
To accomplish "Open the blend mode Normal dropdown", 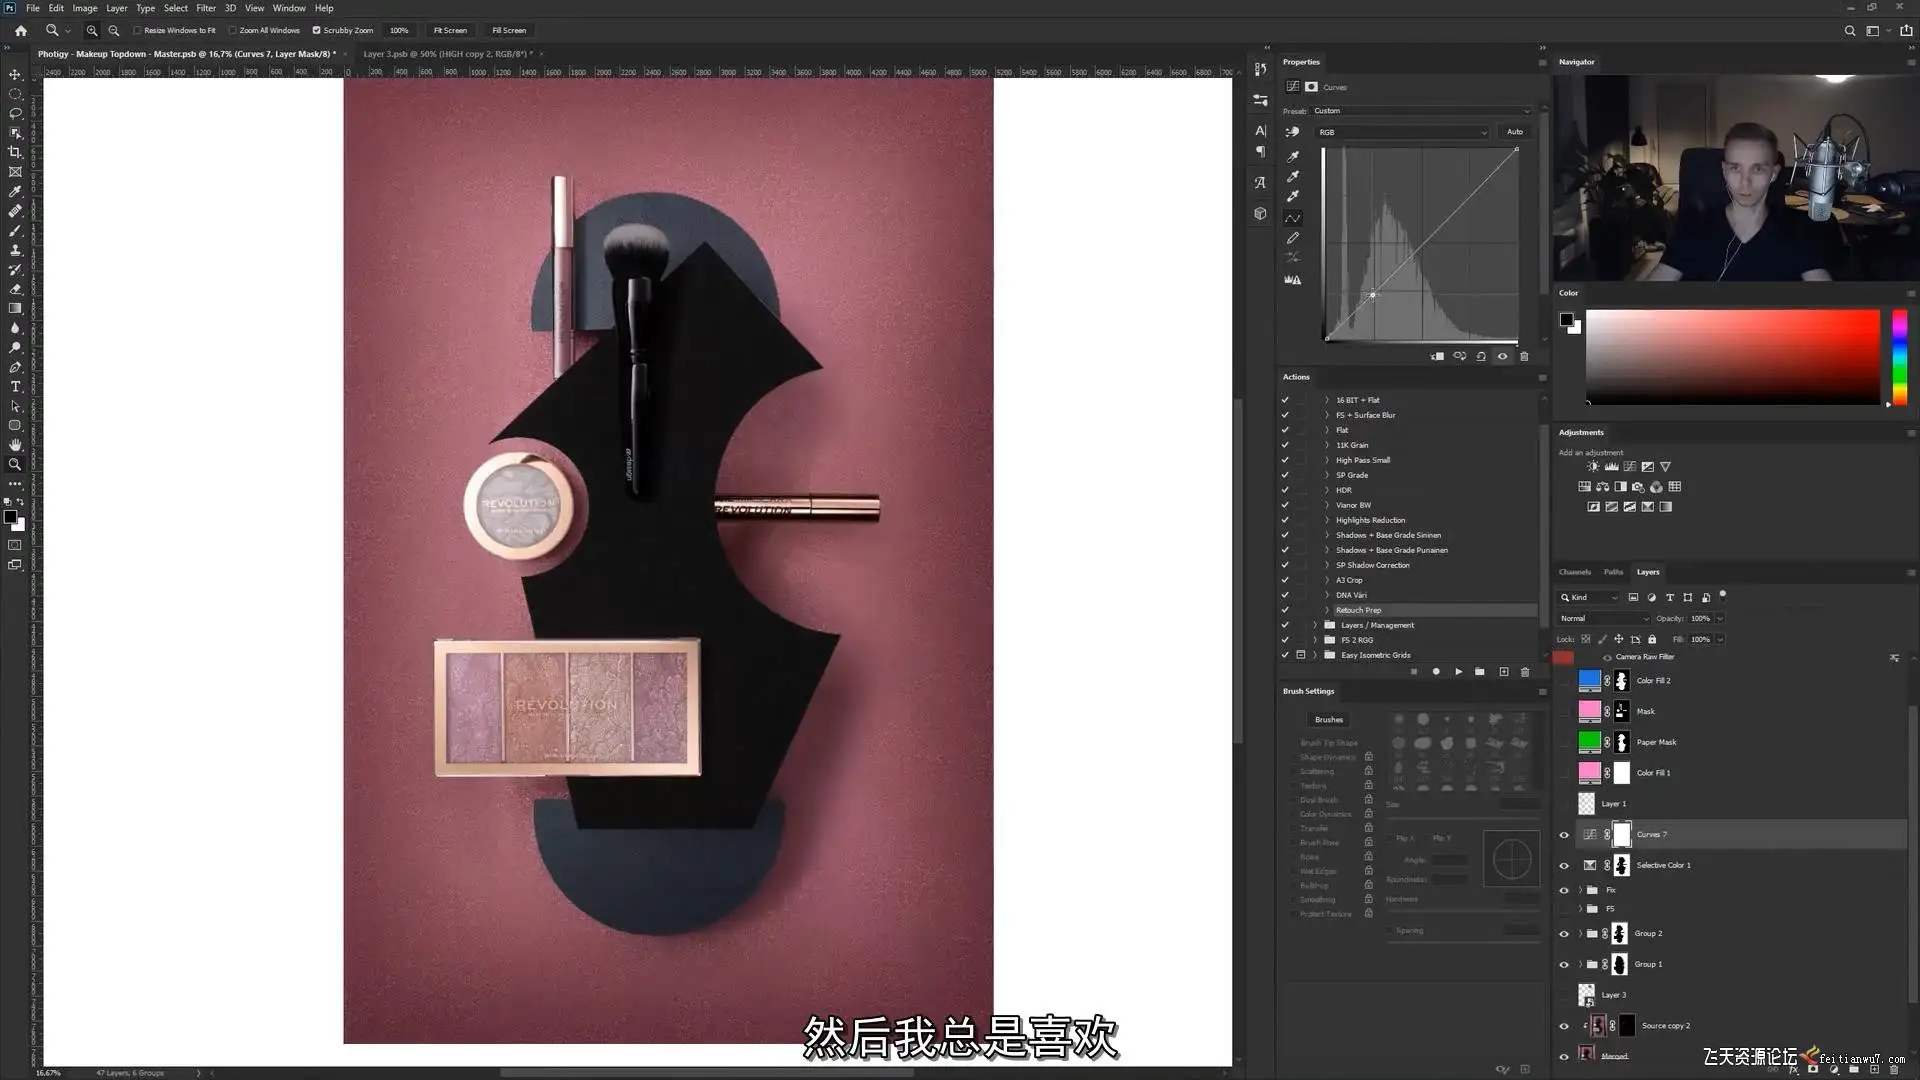I will coord(1604,618).
